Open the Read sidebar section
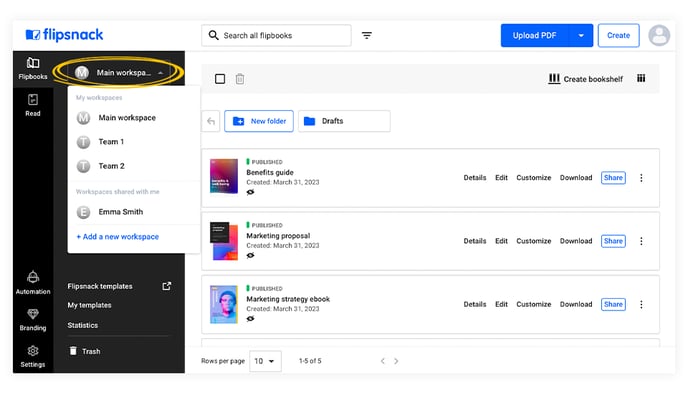This screenshot has width=688, height=394. pyautogui.click(x=33, y=105)
